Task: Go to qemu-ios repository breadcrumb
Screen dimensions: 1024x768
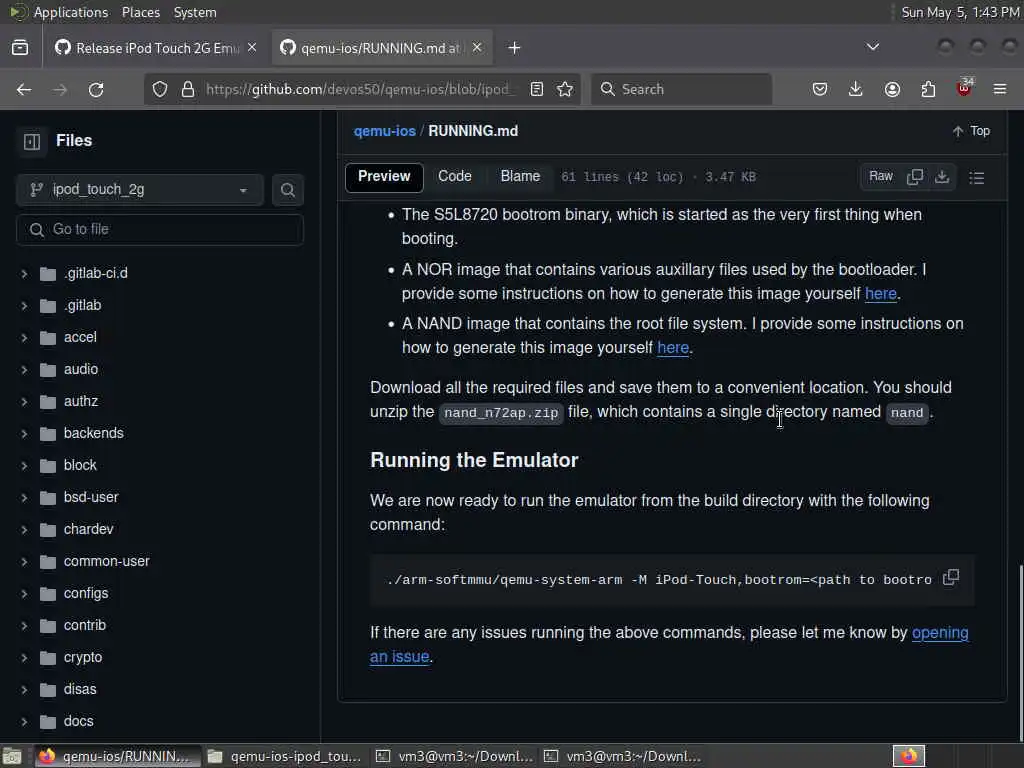Action: click(x=385, y=131)
